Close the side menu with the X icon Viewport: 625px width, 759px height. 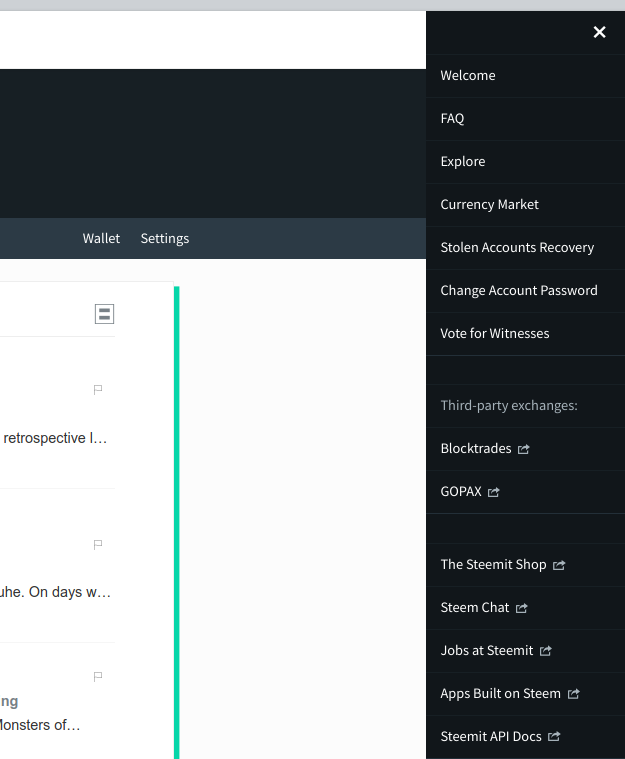[x=599, y=32]
